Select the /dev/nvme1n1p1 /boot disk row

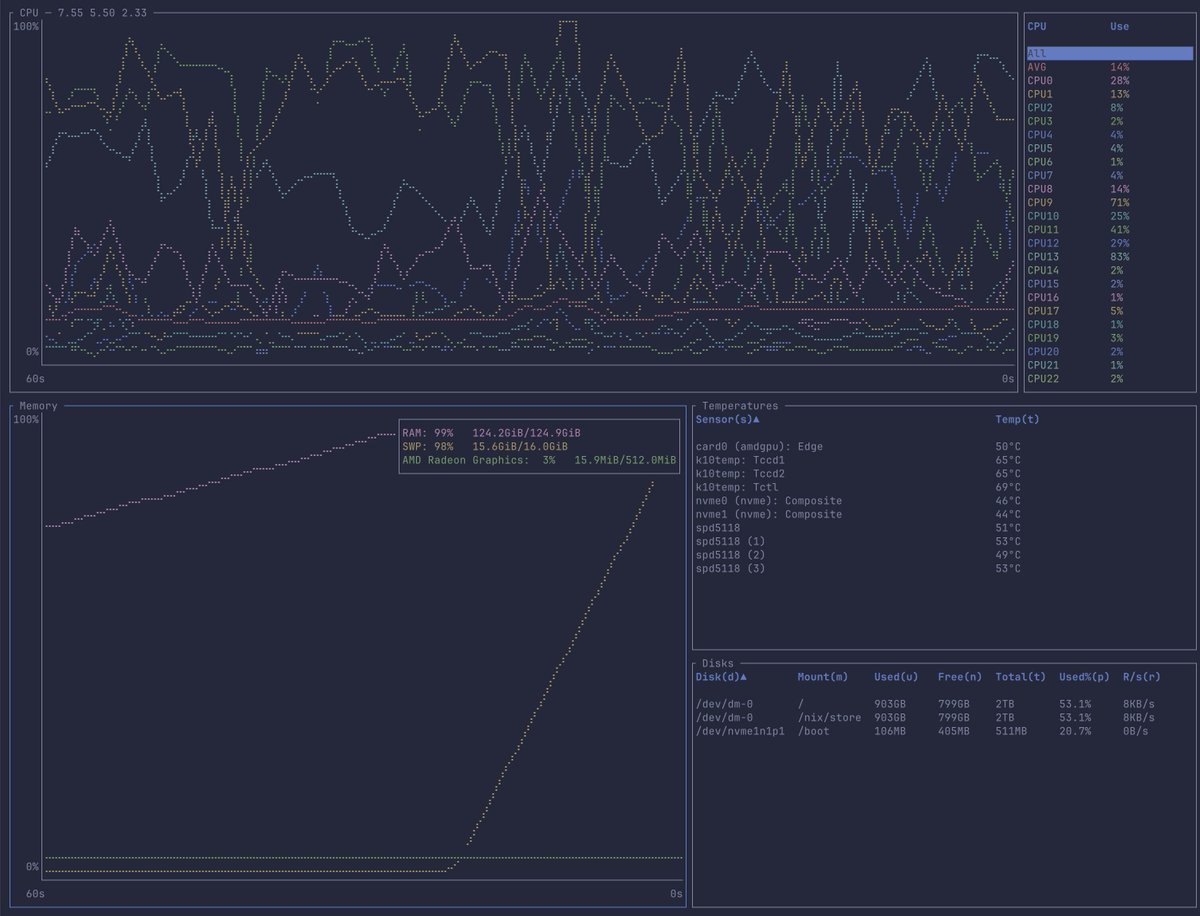[943, 731]
